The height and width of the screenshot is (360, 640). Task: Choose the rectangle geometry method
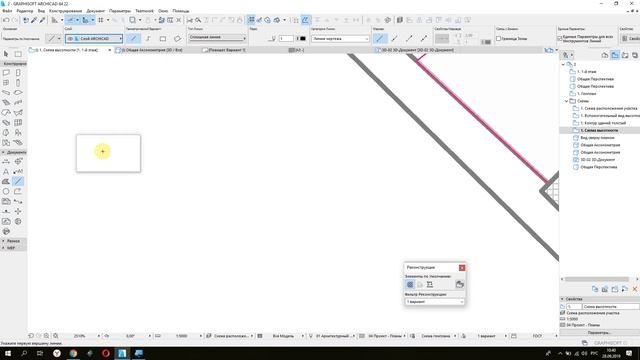162,38
